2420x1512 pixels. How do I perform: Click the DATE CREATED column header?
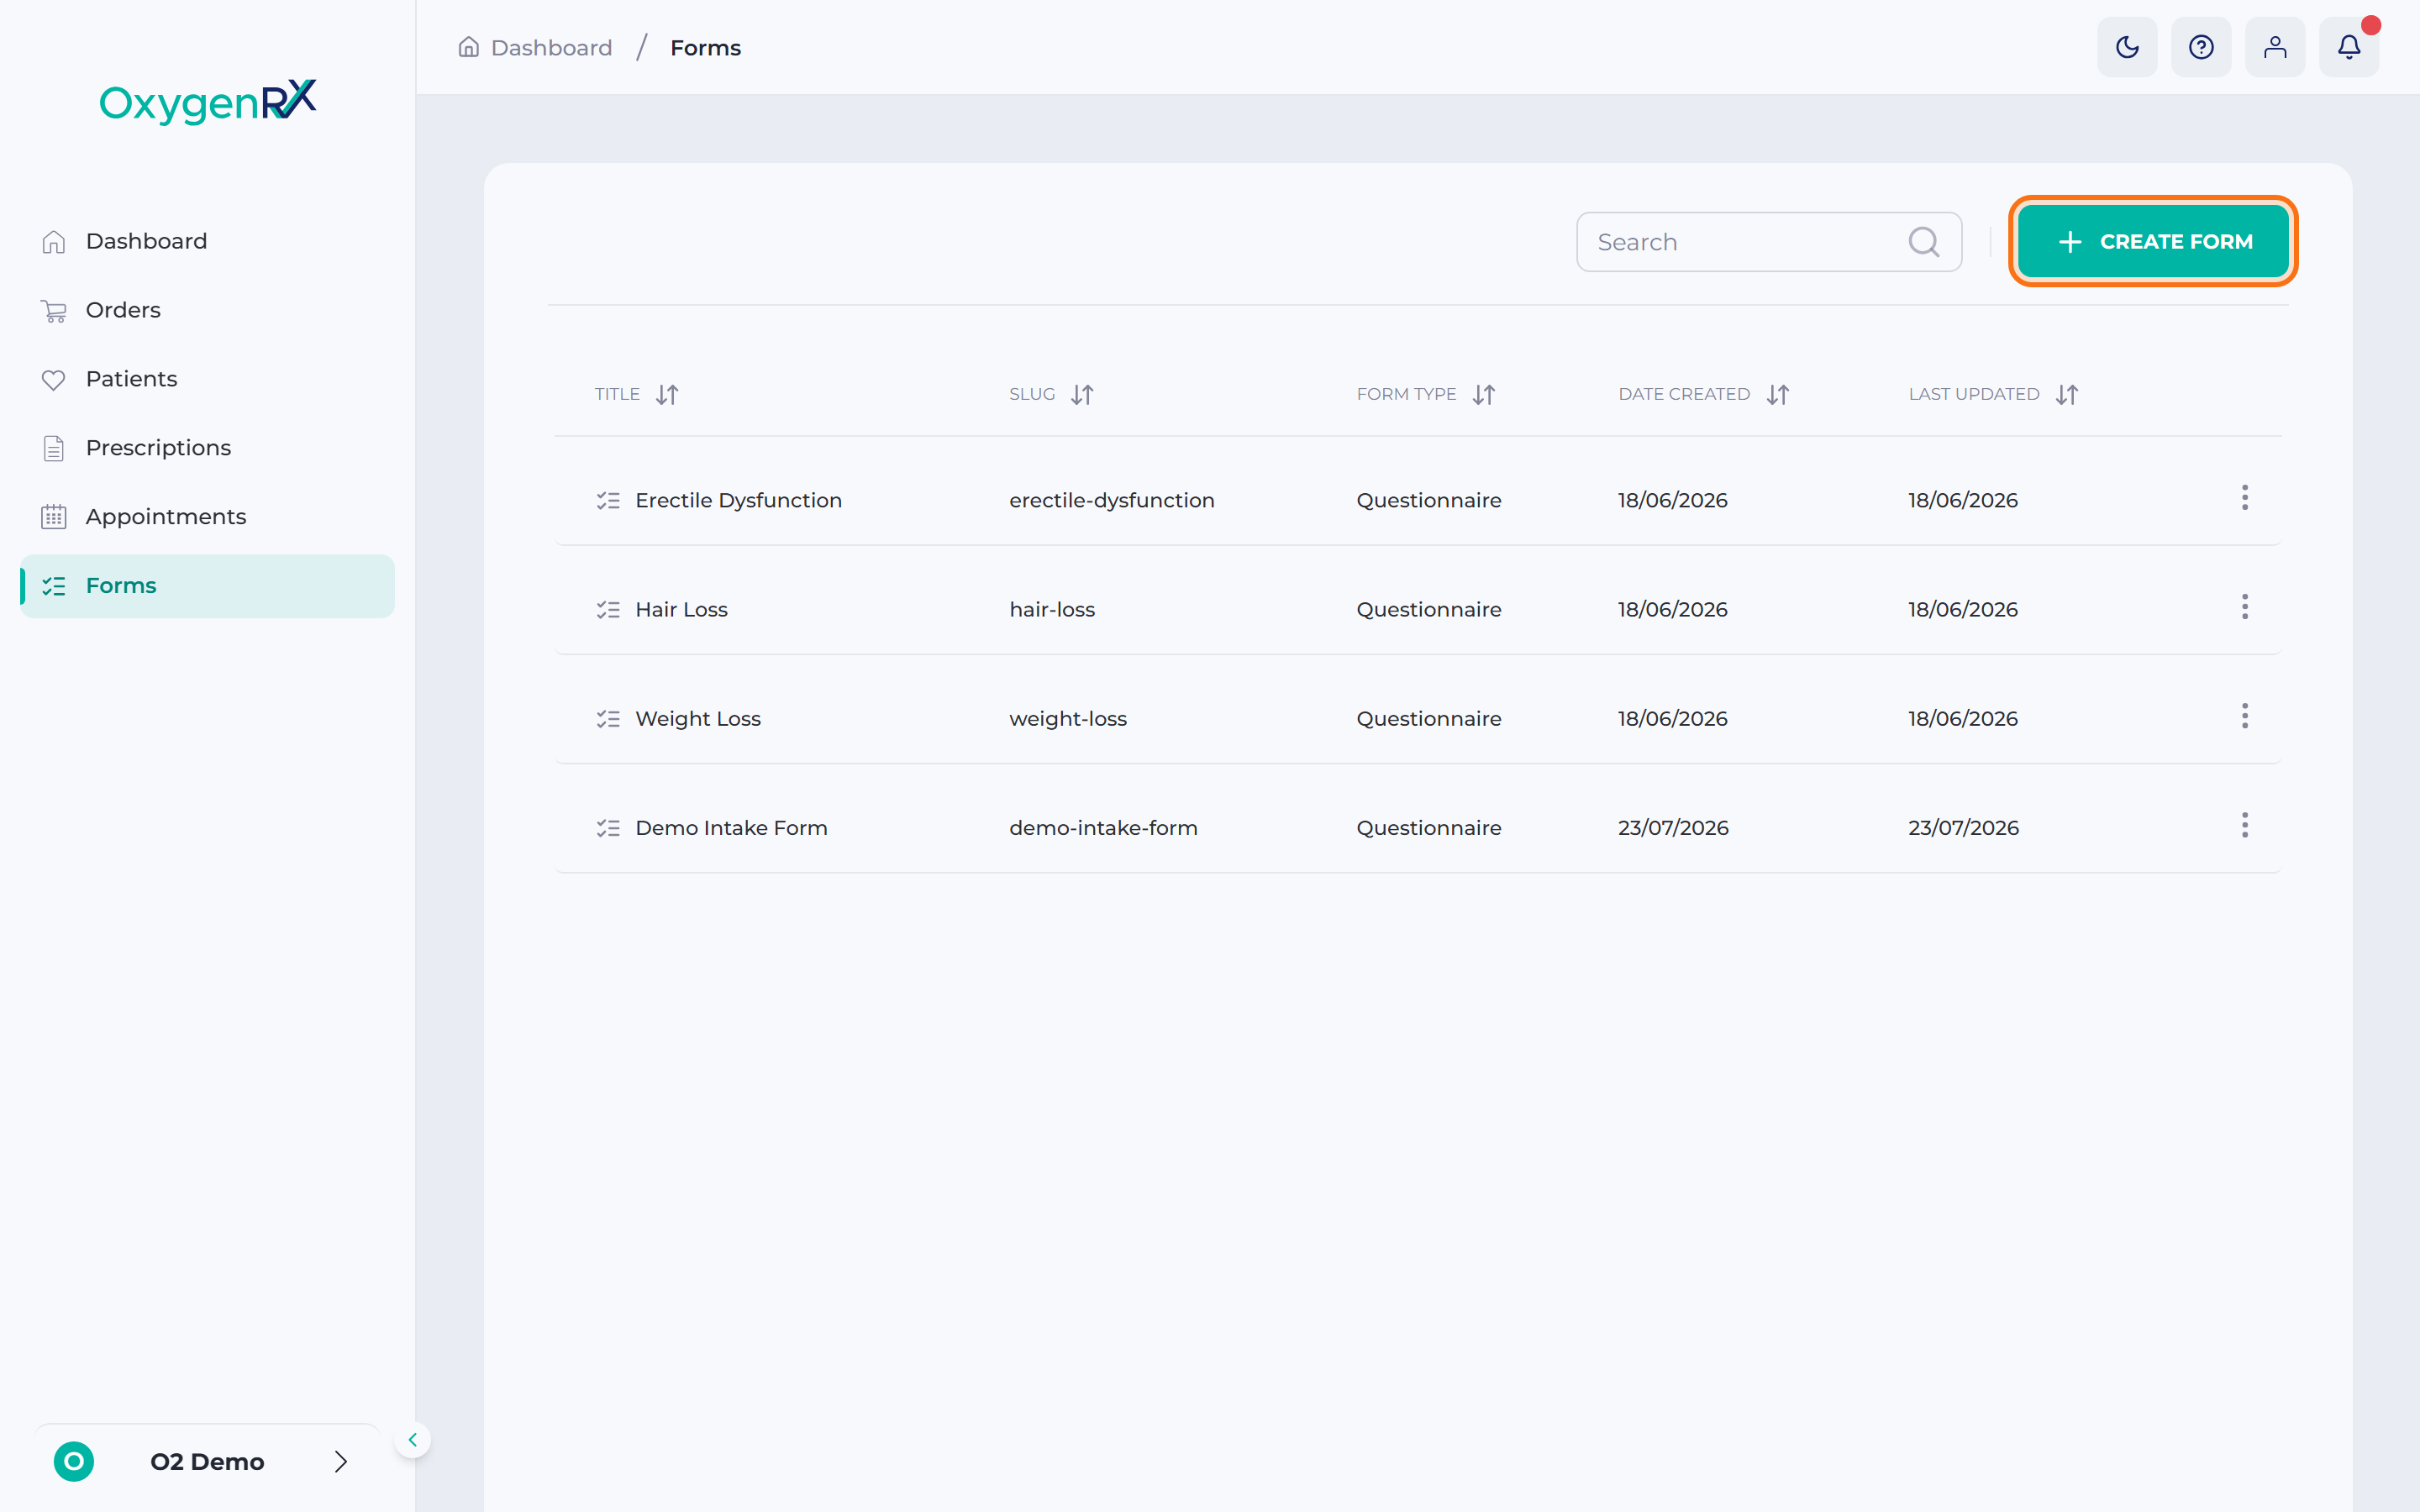coord(1684,394)
